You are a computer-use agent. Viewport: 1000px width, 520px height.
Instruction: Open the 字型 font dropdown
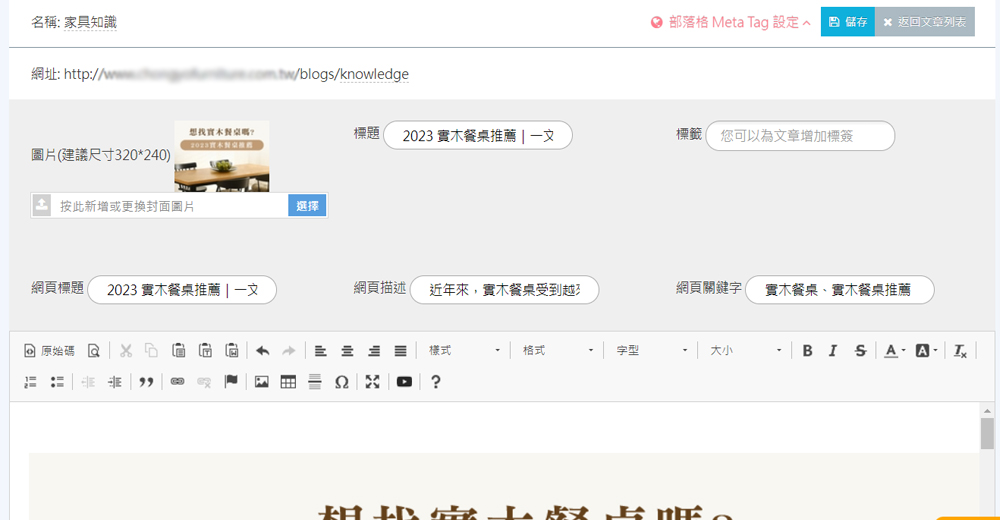(x=652, y=351)
